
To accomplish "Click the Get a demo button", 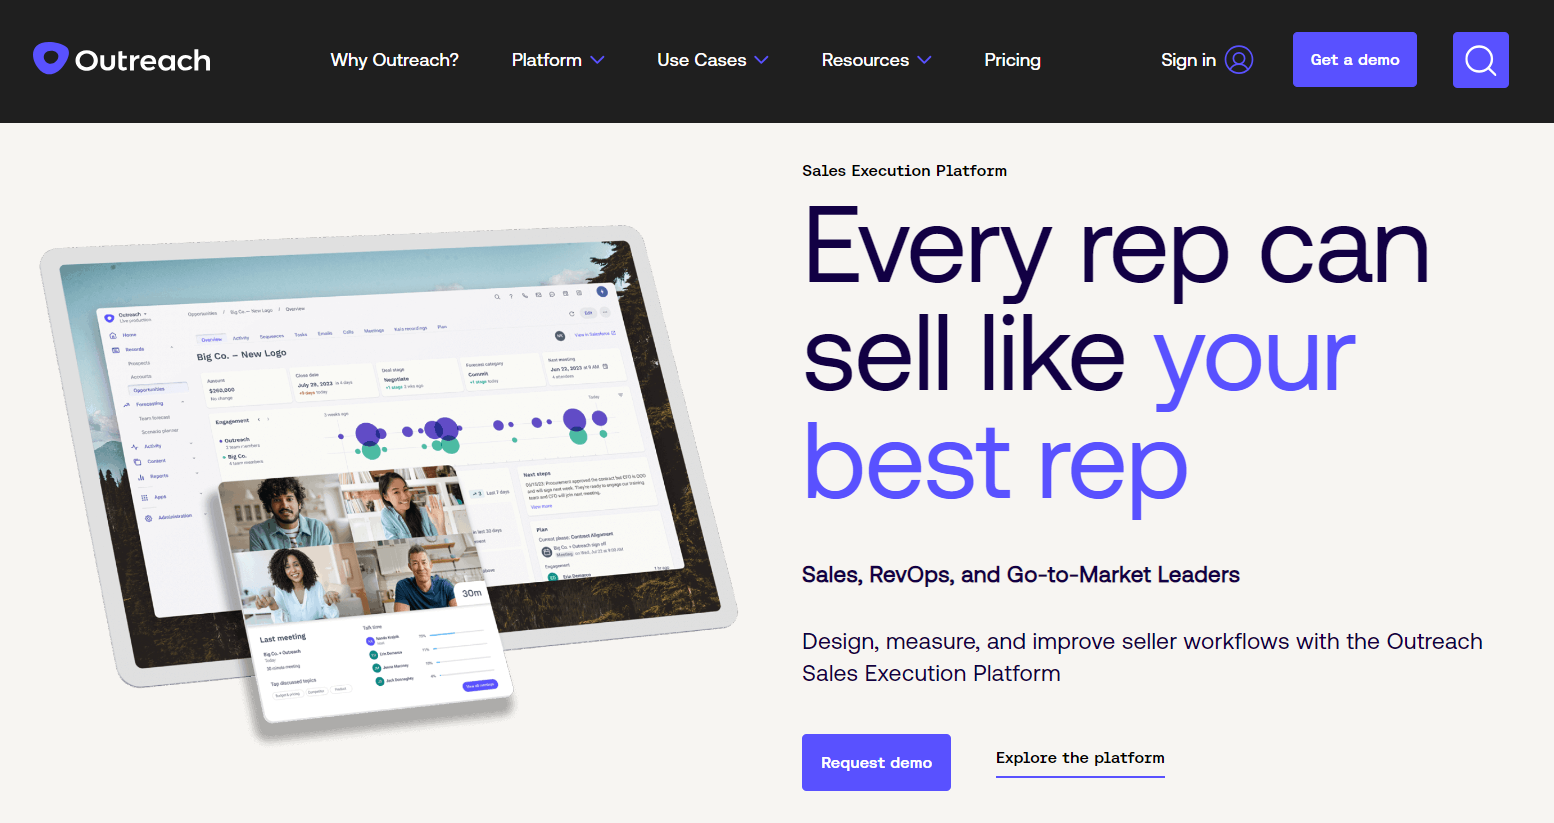I will pos(1354,60).
